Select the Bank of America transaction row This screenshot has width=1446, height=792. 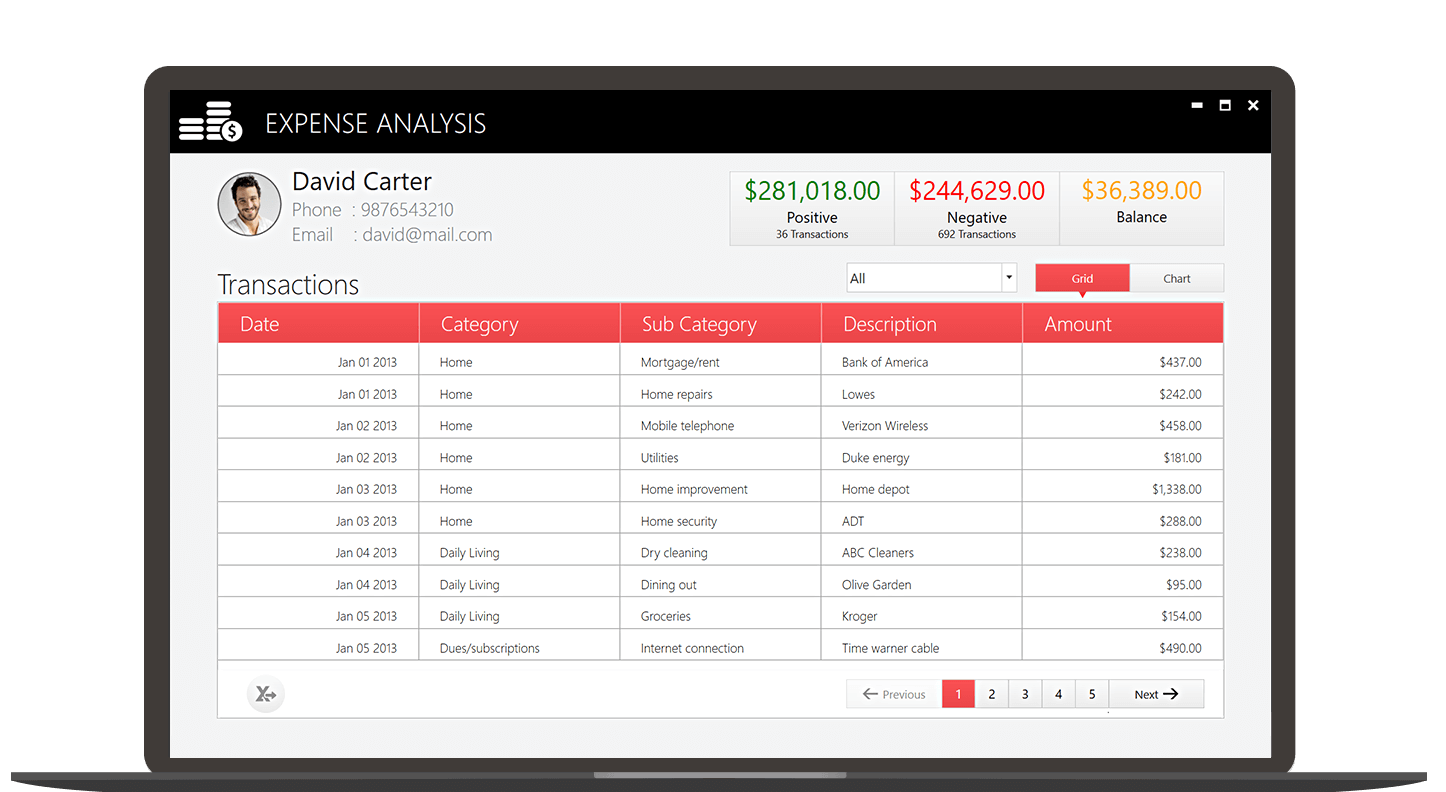pyautogui.click(x=884, y=362)
